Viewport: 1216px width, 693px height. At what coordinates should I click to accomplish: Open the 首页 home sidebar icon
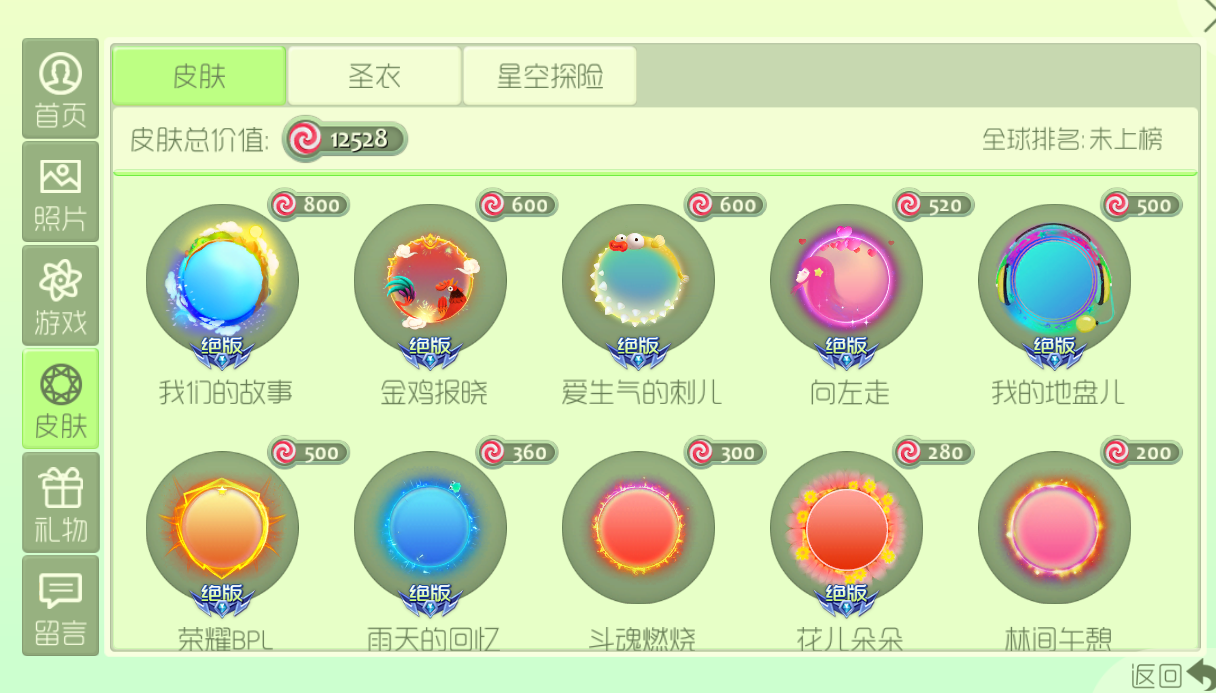(x=61, y=89)
